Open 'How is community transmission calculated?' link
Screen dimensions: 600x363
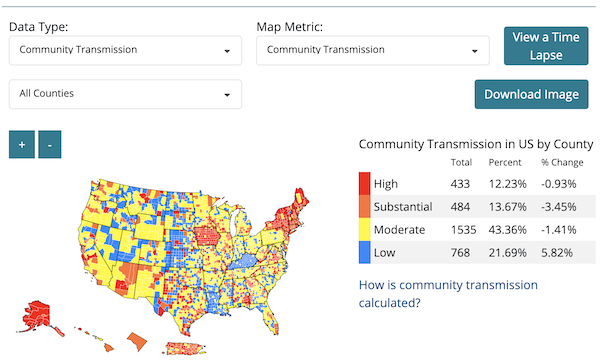[448, 294]
